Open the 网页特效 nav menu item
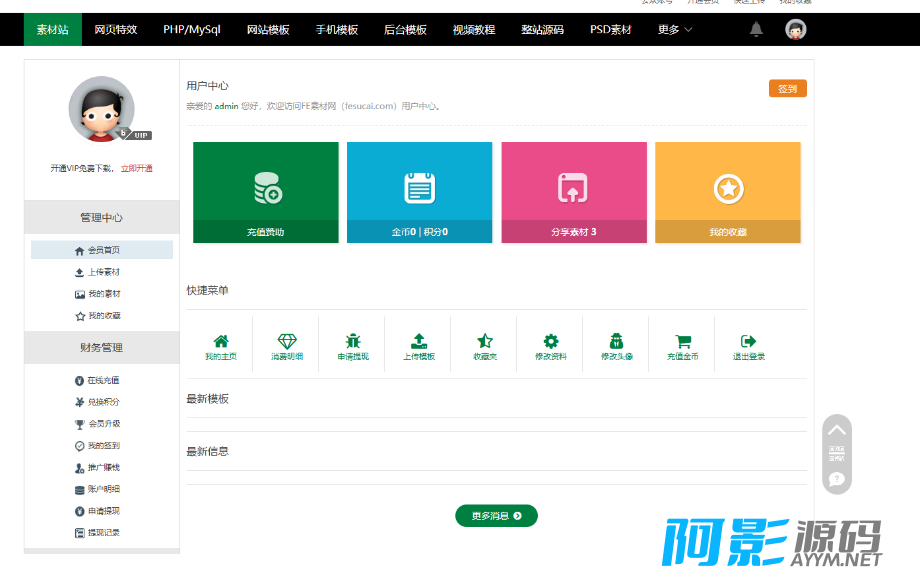 pyautogui.click(x=116, y=29)
